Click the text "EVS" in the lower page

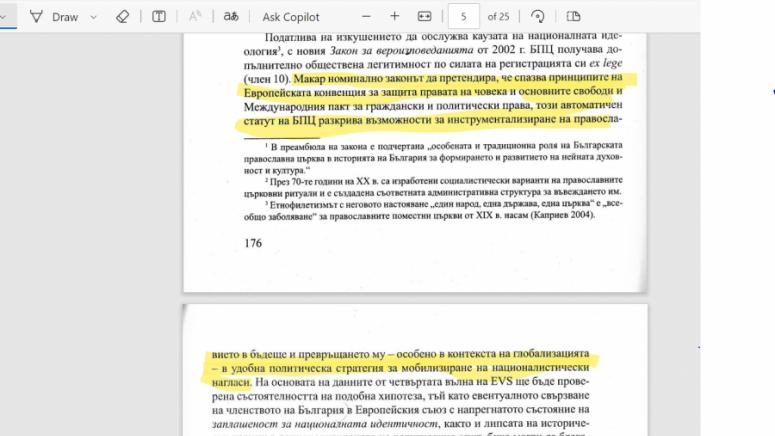[501, 381]
